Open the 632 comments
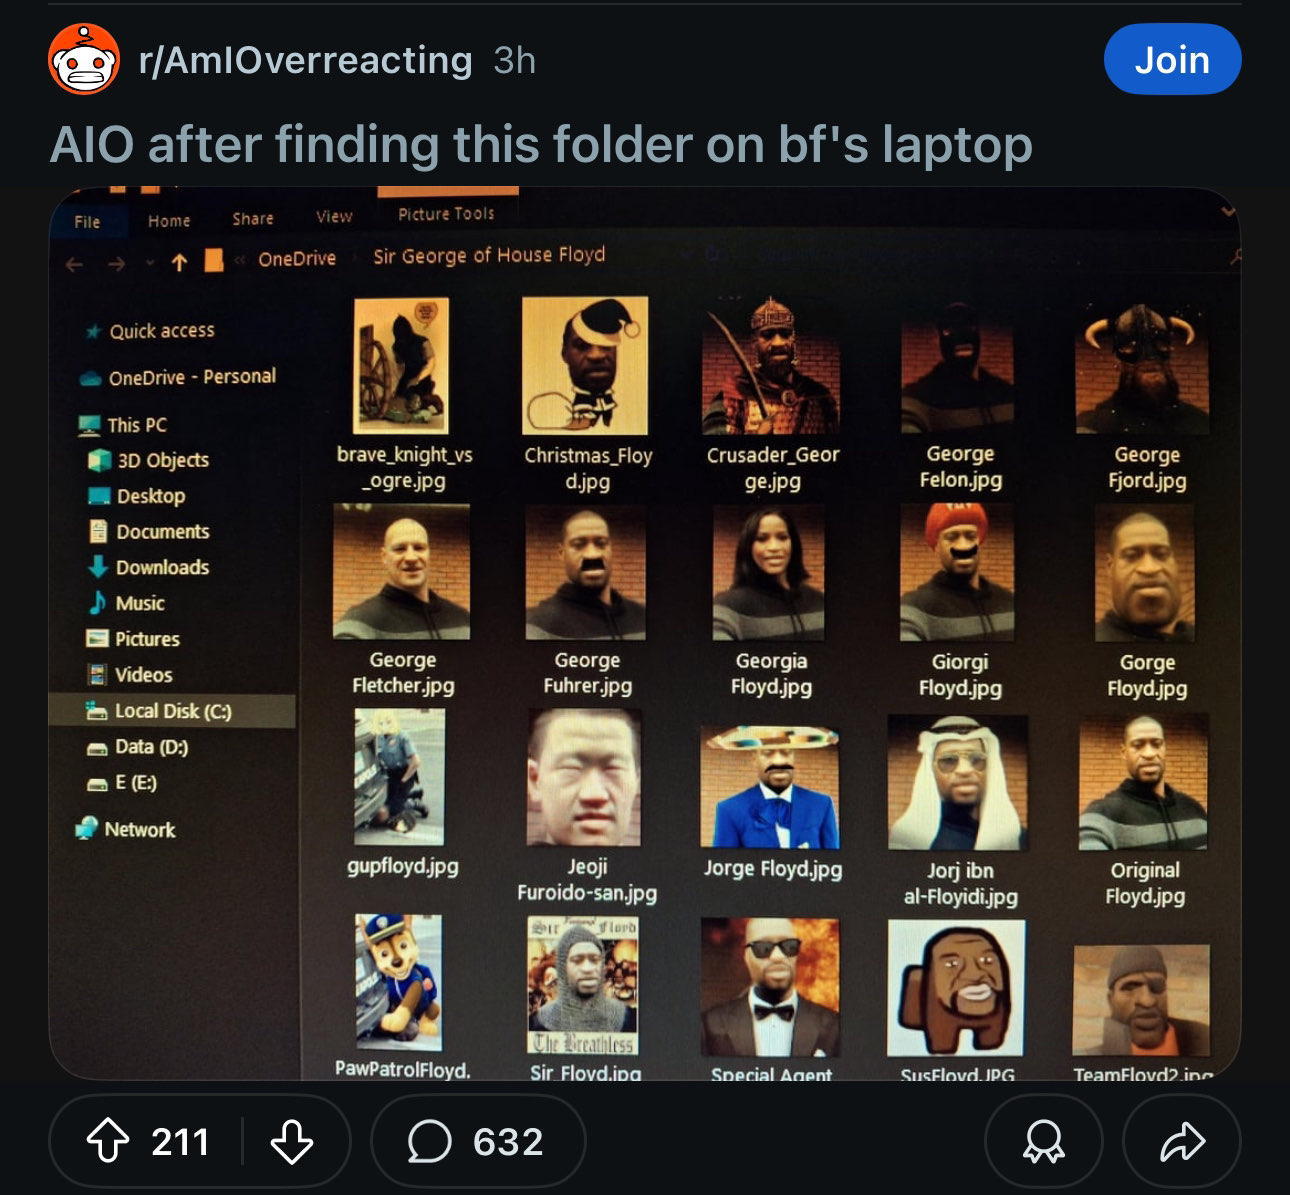Screen dimensions: 1290x1195 [x=477, y=1141]
